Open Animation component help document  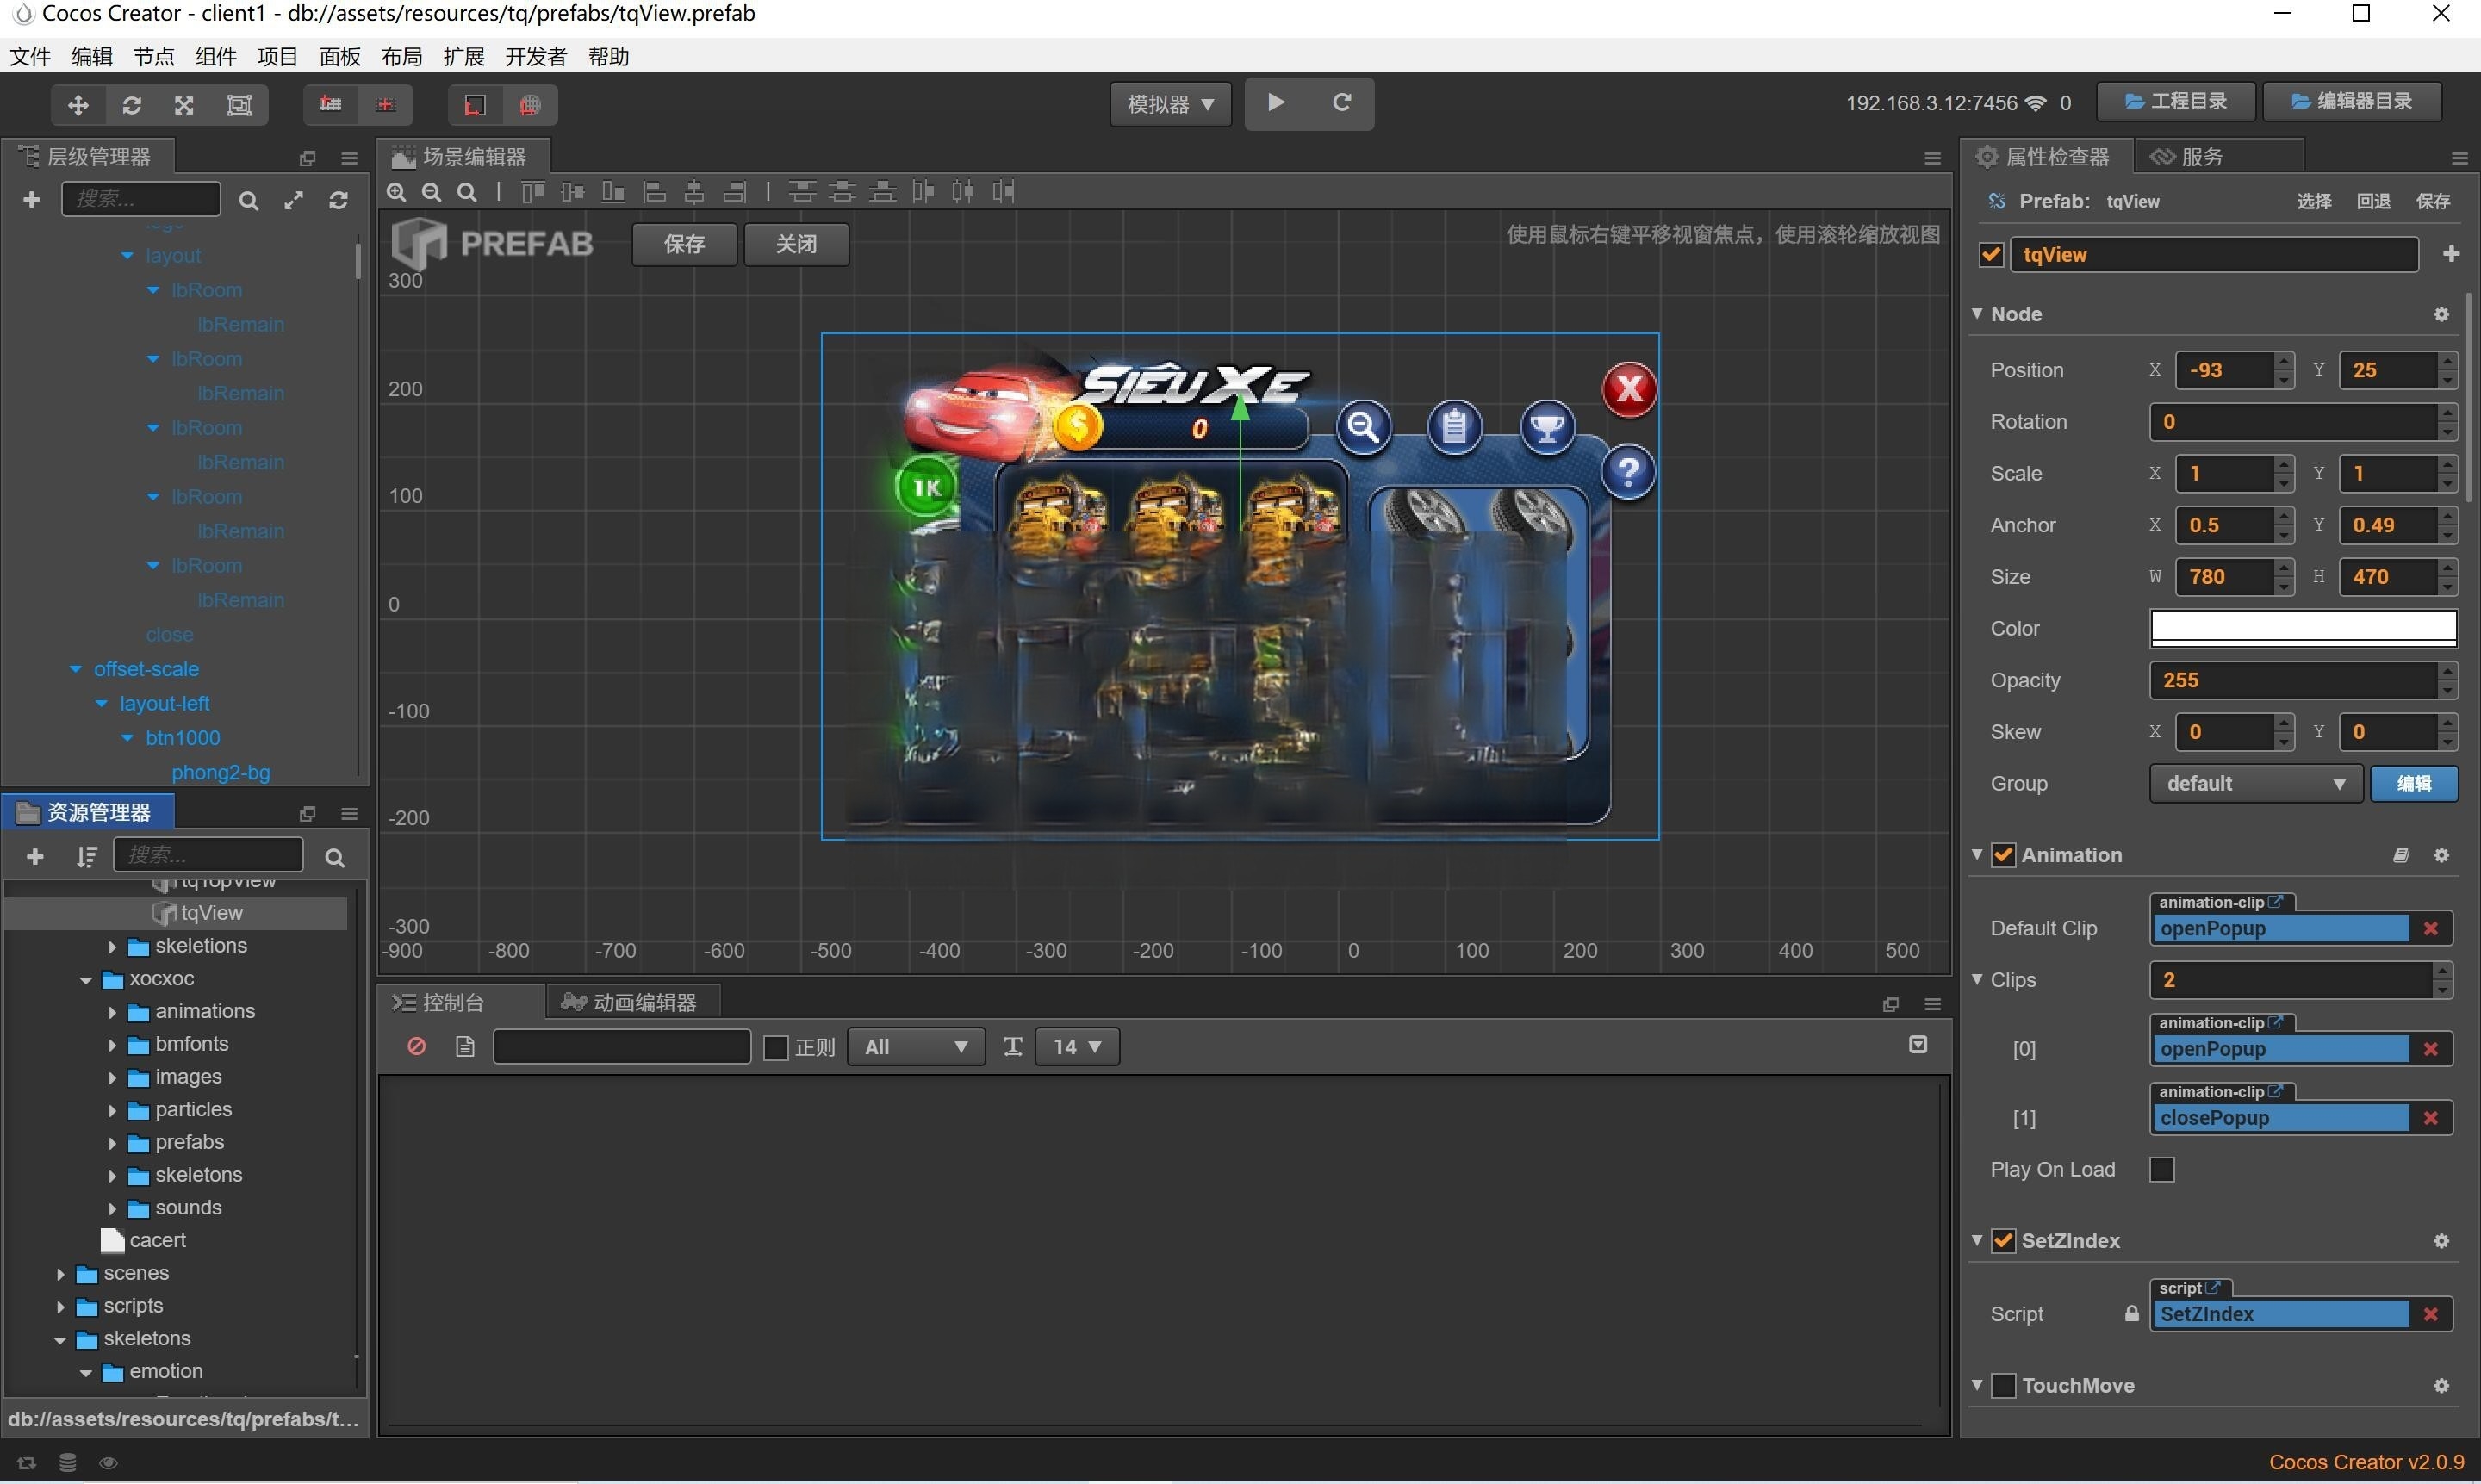(2400, 855)
